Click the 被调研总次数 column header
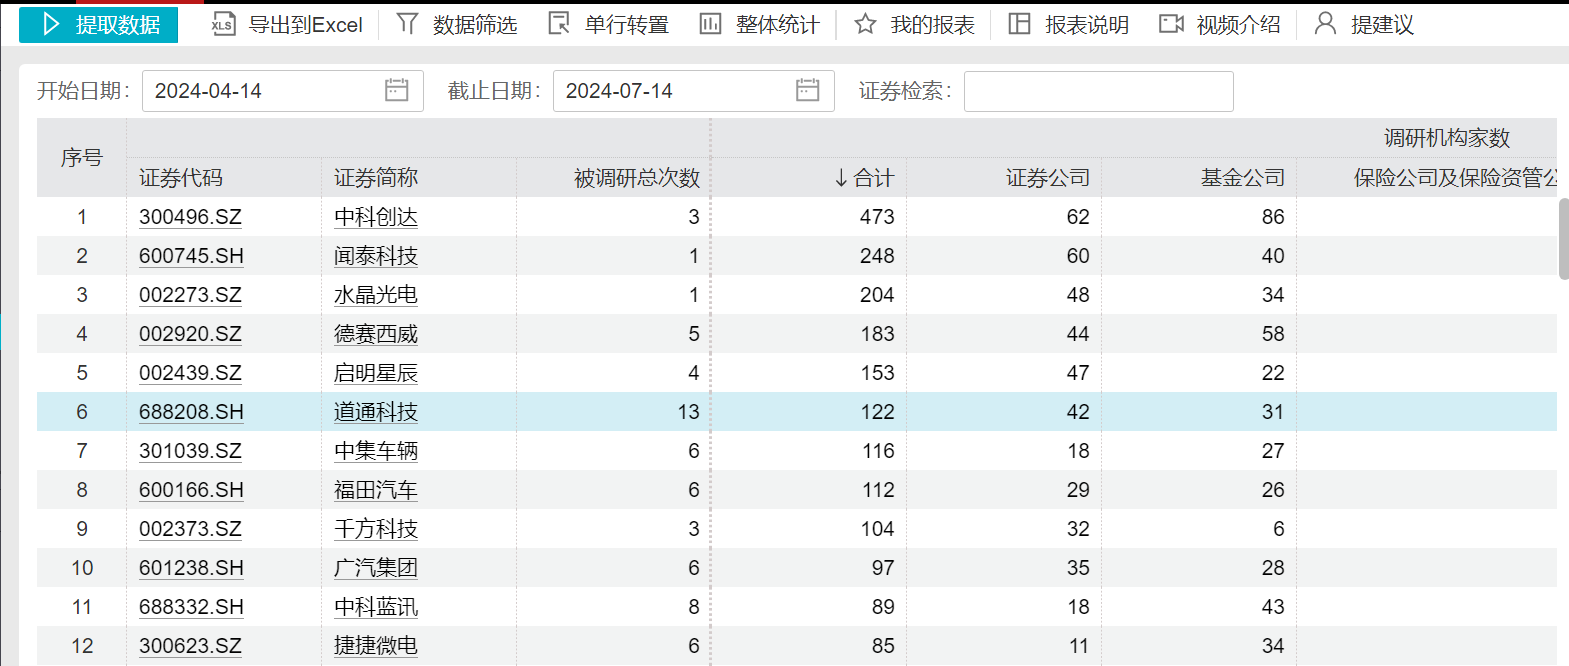 pos(636,178)
